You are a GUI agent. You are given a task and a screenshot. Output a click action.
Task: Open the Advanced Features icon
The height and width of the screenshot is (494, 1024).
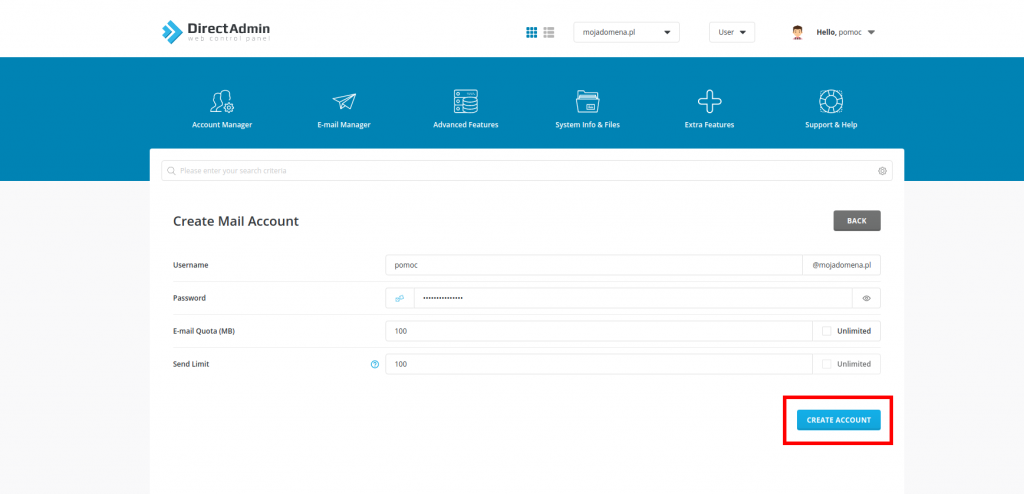click(x=465, y=102)
